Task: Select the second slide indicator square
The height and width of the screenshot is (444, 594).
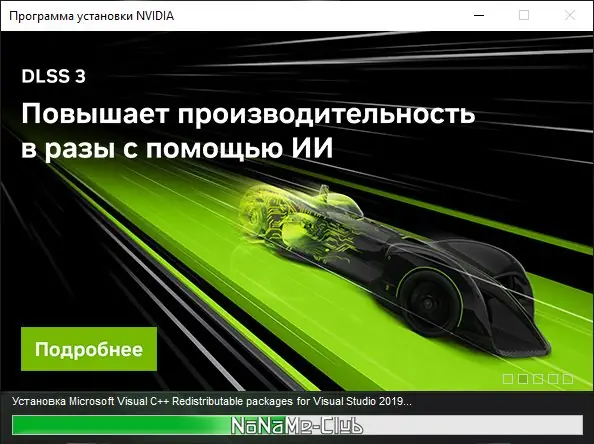Action: pos(523,379)
